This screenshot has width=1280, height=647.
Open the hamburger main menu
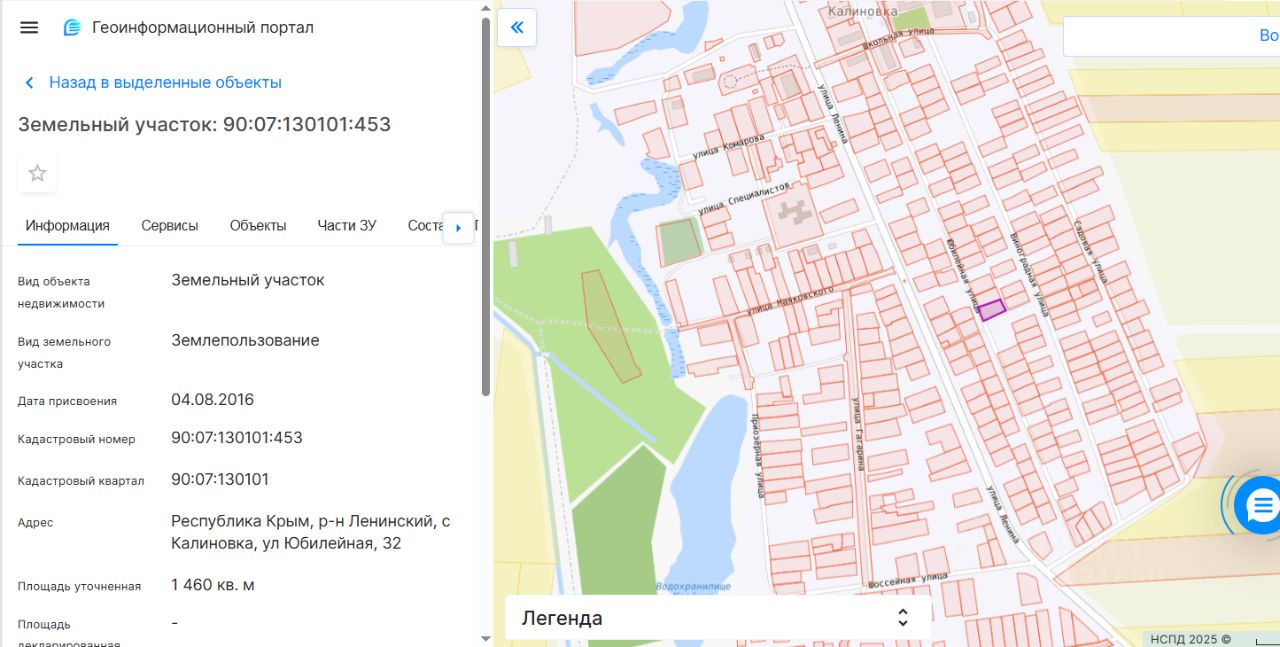[29, 27]
